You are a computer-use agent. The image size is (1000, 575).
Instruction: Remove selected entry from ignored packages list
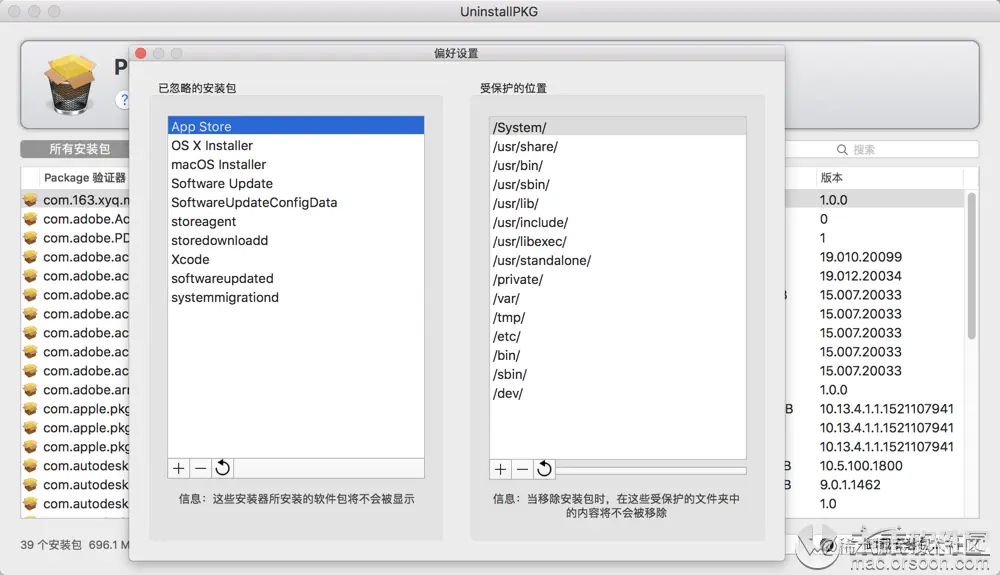[x=200, y=469]
